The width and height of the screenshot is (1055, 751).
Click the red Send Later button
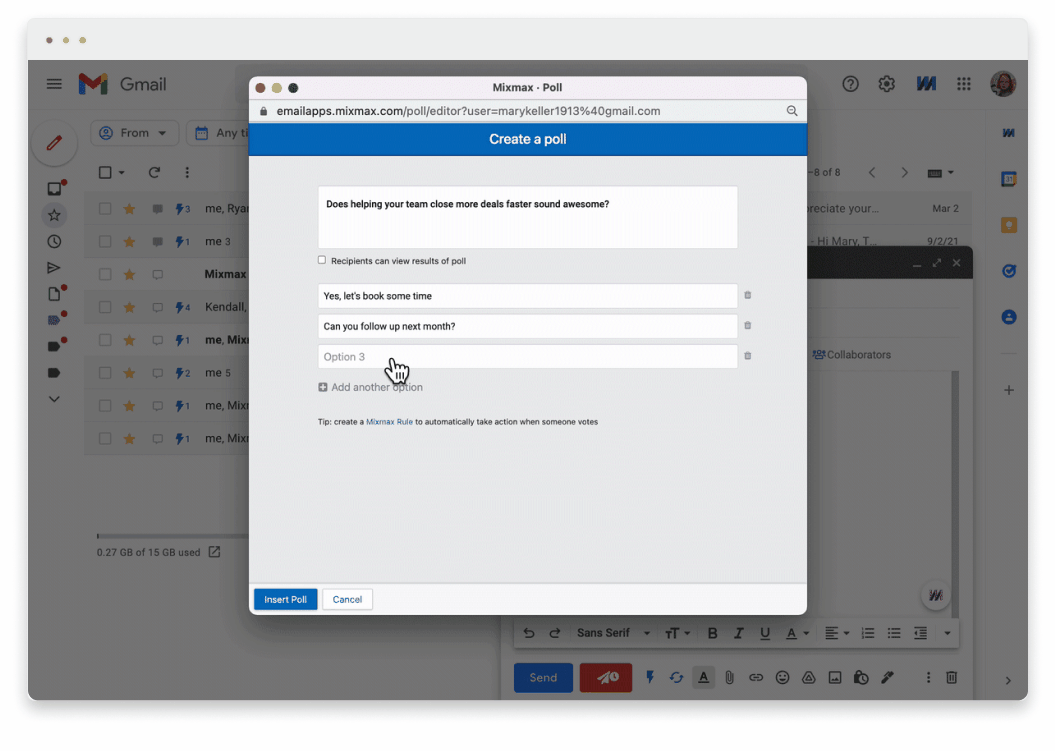coord(606,678)
